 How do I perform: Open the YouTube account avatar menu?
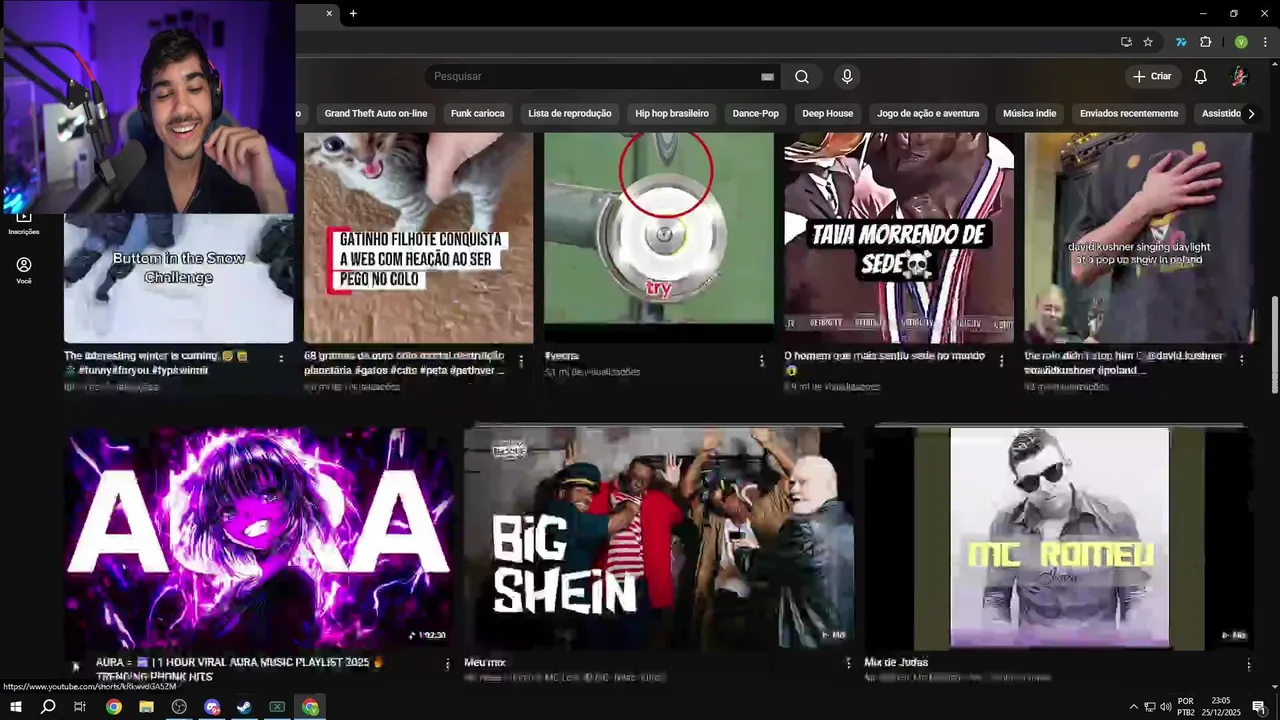[x=1239, y=77]
